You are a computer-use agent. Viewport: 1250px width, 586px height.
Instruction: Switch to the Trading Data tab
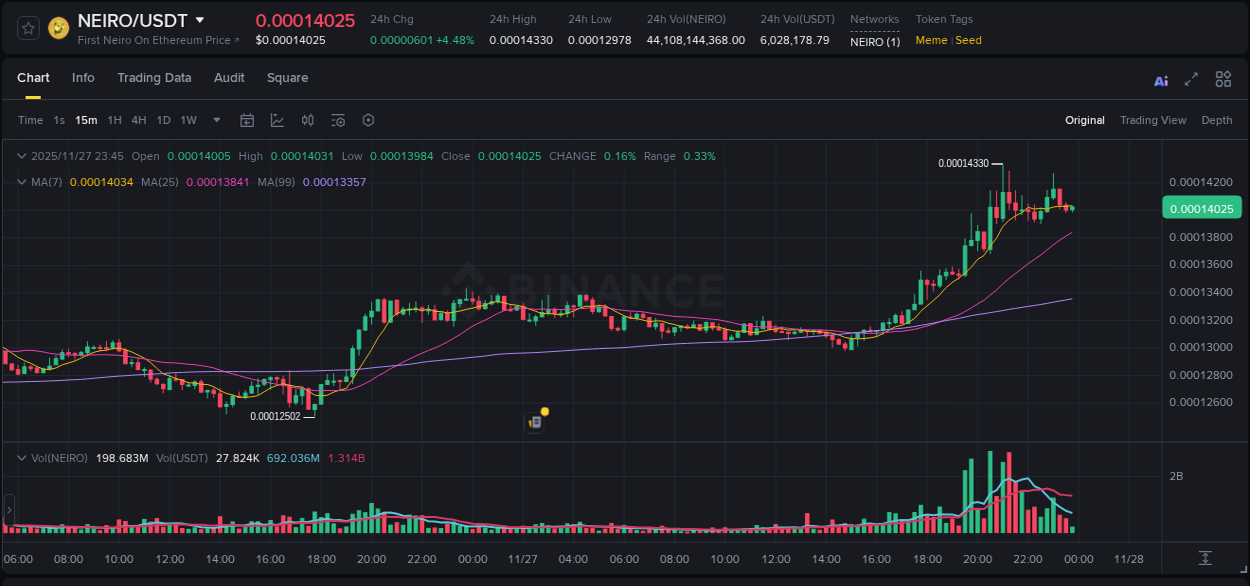(155, 78)
